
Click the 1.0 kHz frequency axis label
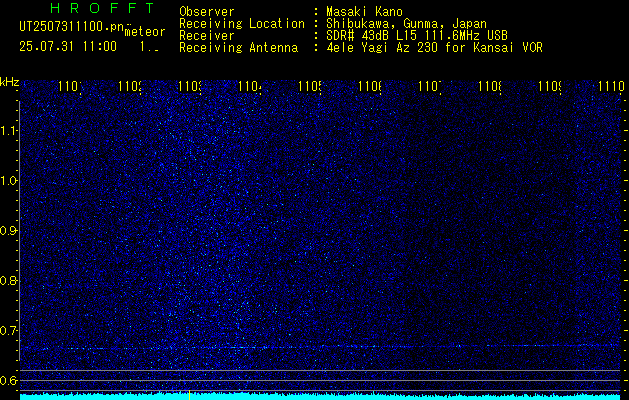point(8,181)
